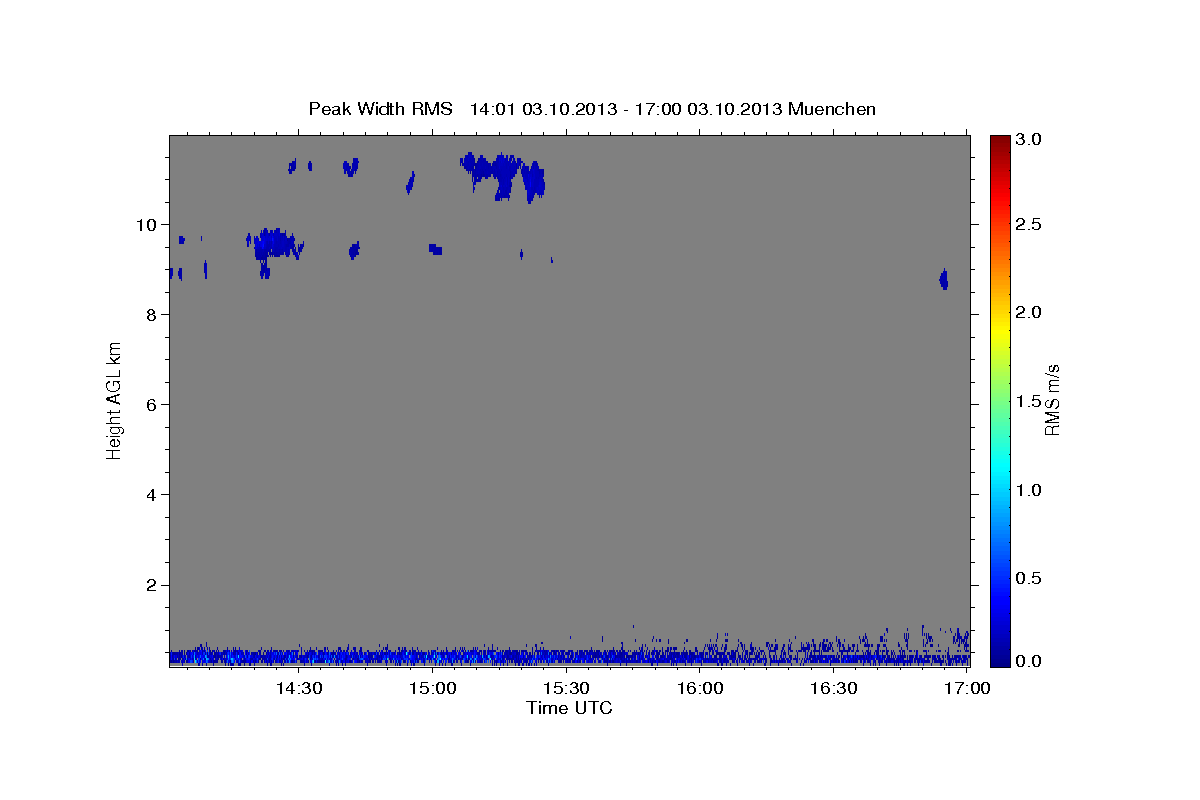Click the 16:00 time tick label
1200x800 pixels.
(x=700, y=689)
